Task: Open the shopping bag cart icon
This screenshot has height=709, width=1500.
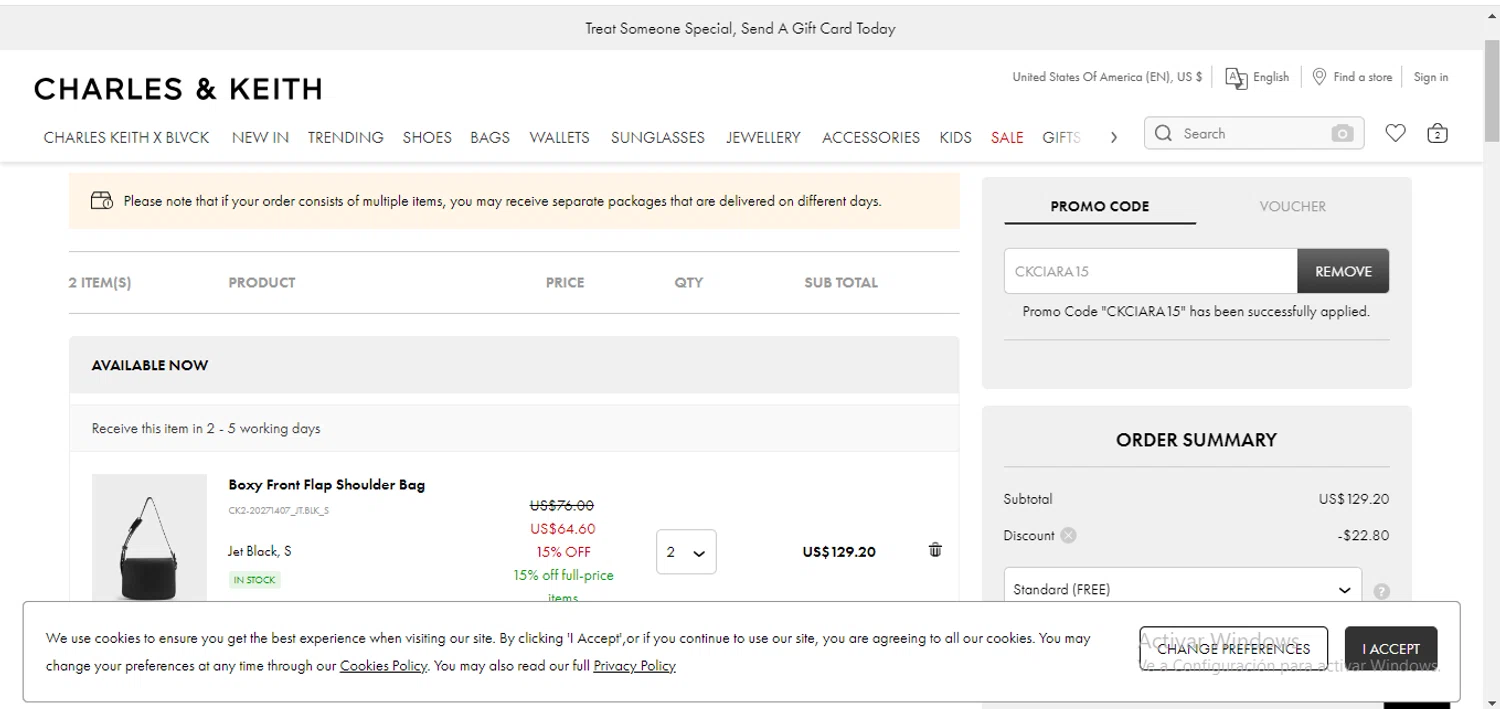Action: (x=1437, y=133)
